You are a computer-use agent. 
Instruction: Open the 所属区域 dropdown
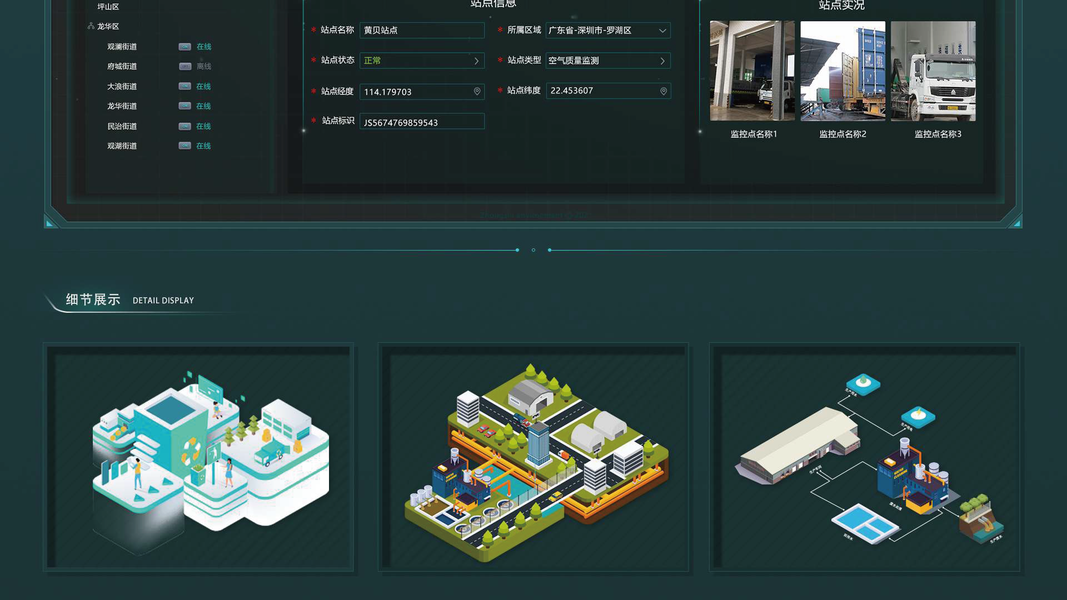tap(608, 30)
